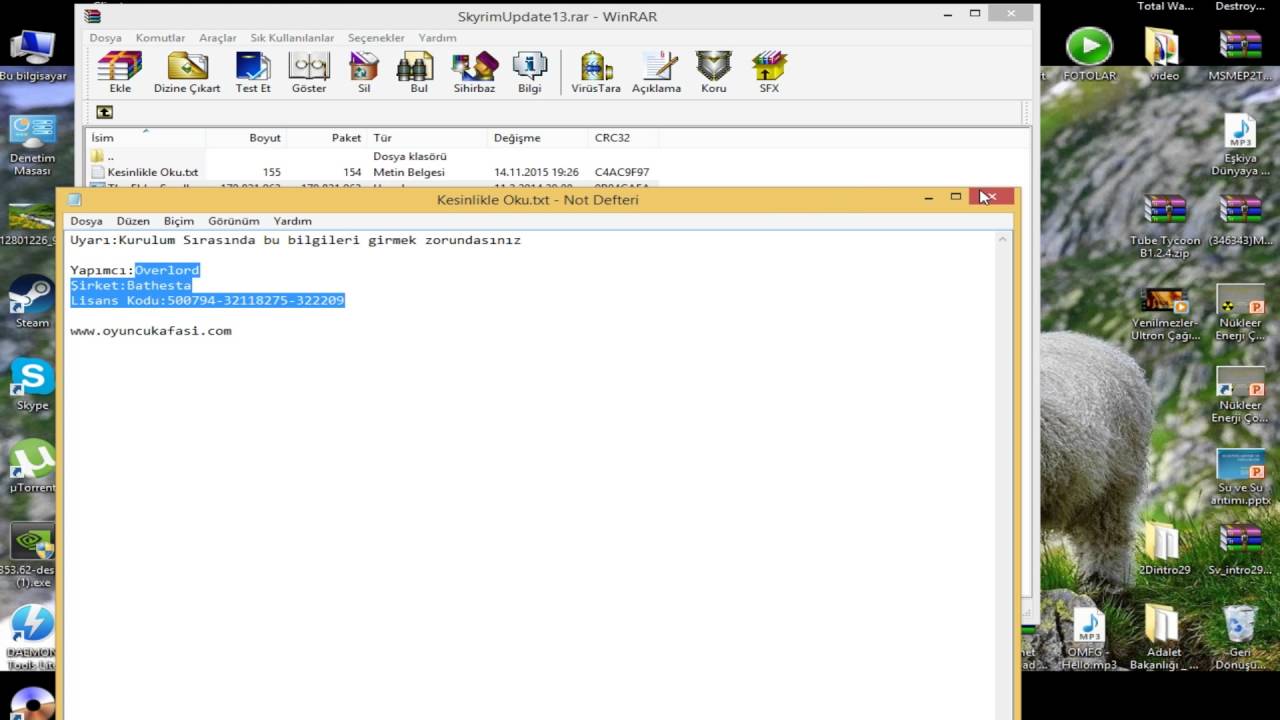Image resolution: width=1280 pixels, height=720 pixels.
Task: Open the Düzen menu in Not Defteri
Action: point(133,221)
